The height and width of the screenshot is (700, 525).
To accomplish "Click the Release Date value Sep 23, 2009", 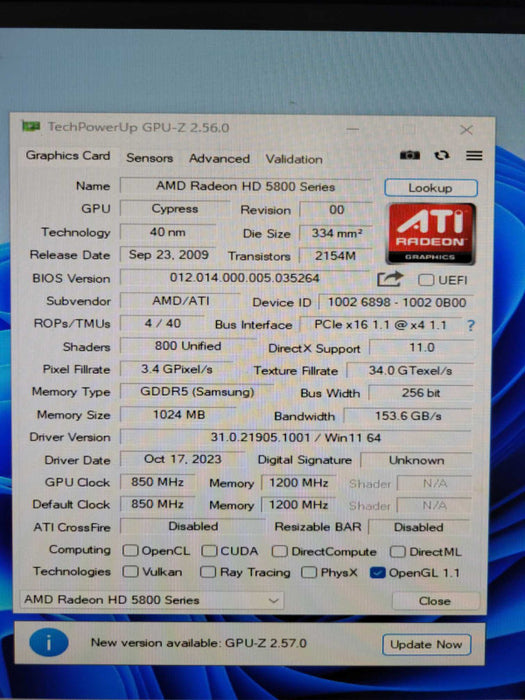I will click(168, 254).
